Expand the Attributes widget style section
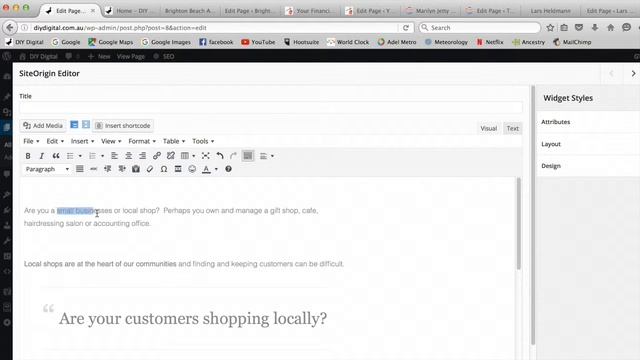640x360 pixels. point(588,122)
